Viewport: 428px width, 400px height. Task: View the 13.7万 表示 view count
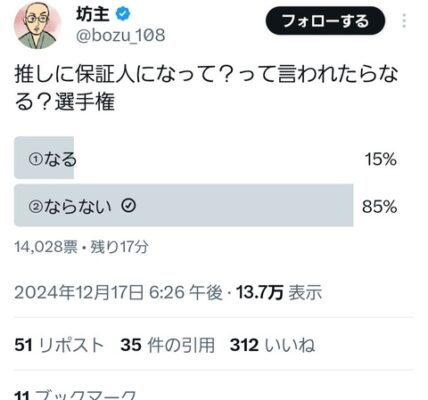[x=279, y=292]
